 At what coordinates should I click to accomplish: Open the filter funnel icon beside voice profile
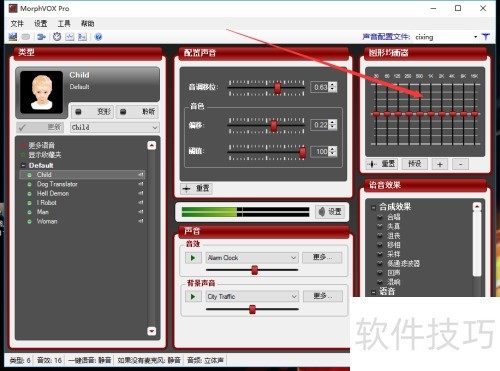pyautogui.click(x=486, y=37)
